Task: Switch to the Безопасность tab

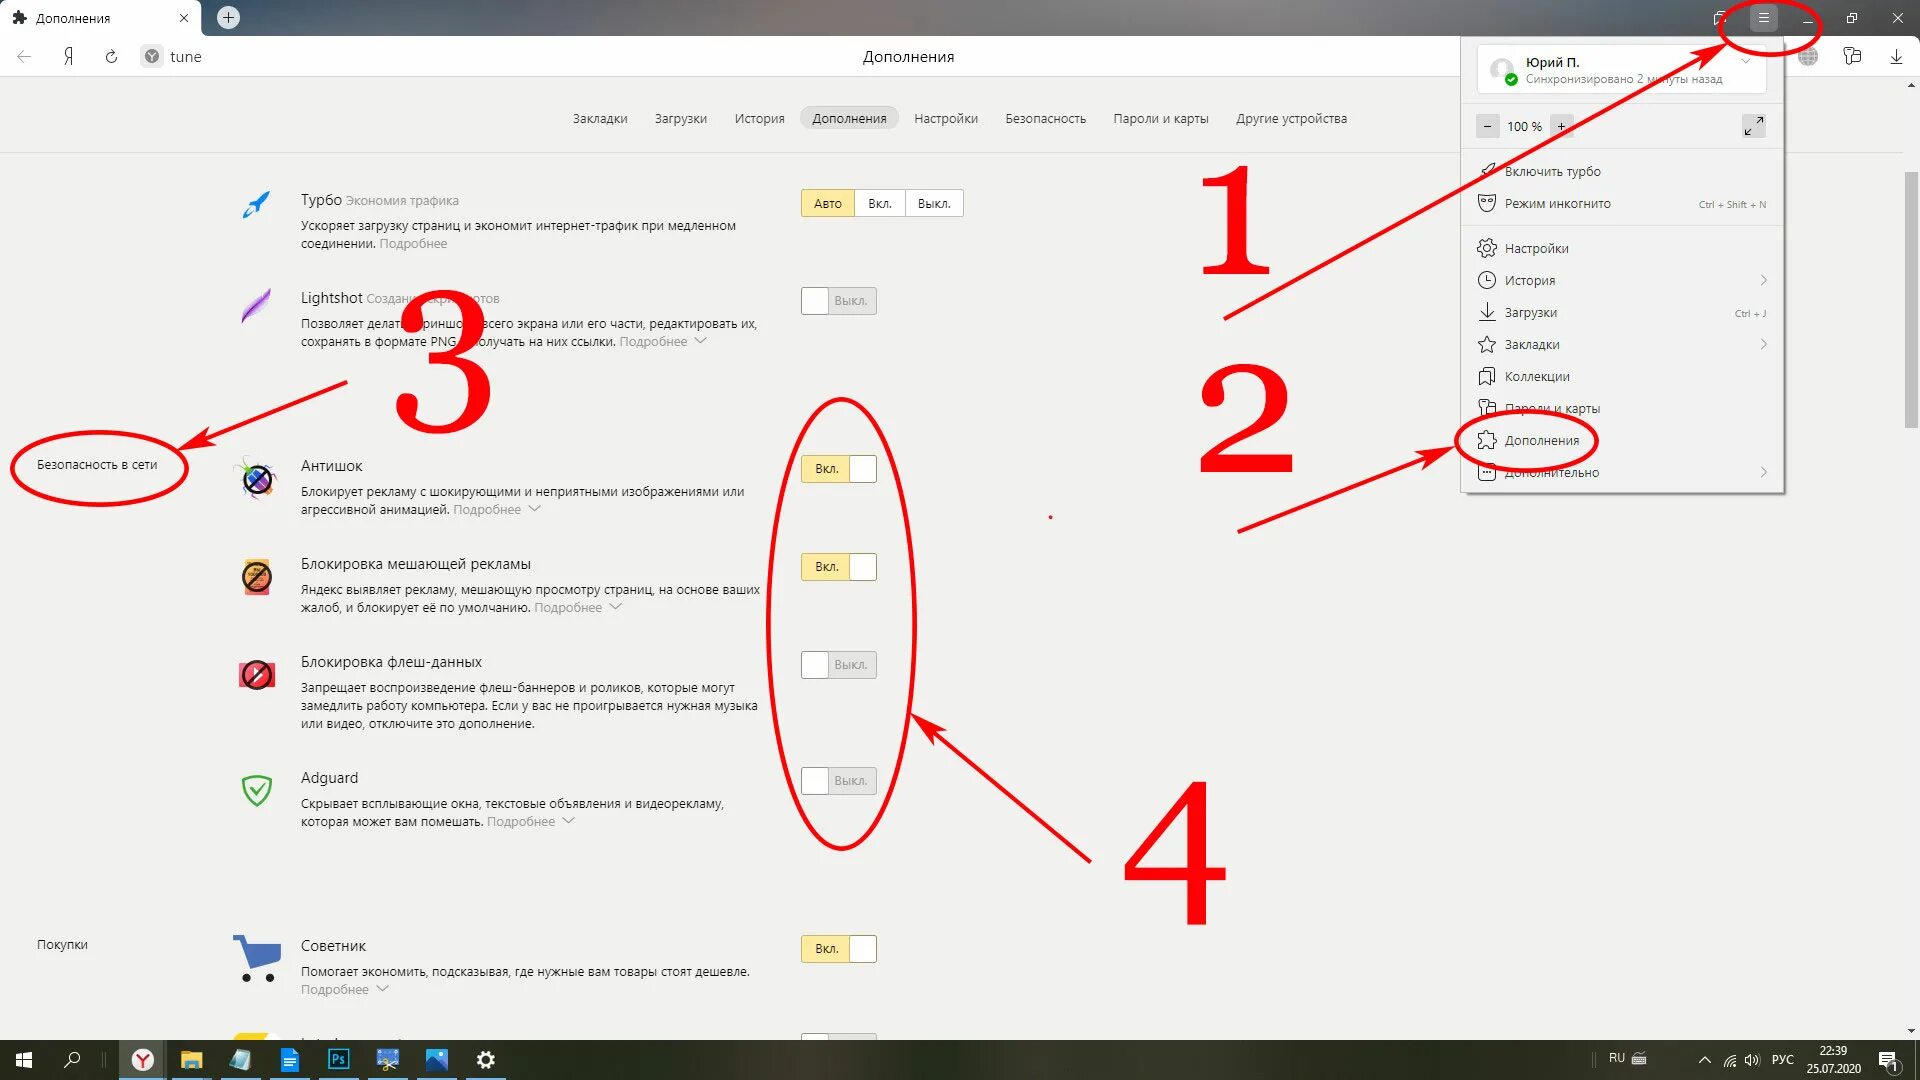Action: 1046,118
